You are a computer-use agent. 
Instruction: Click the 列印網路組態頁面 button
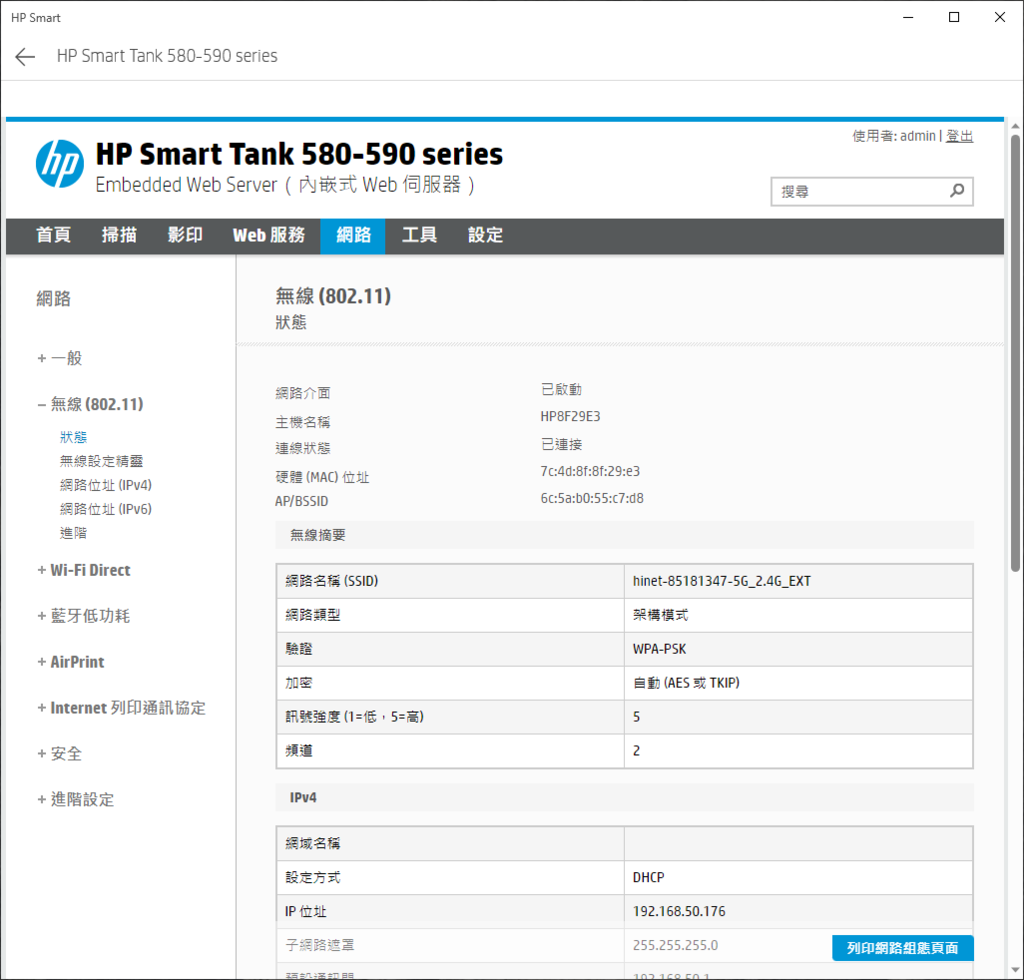[x=903, y=948]
